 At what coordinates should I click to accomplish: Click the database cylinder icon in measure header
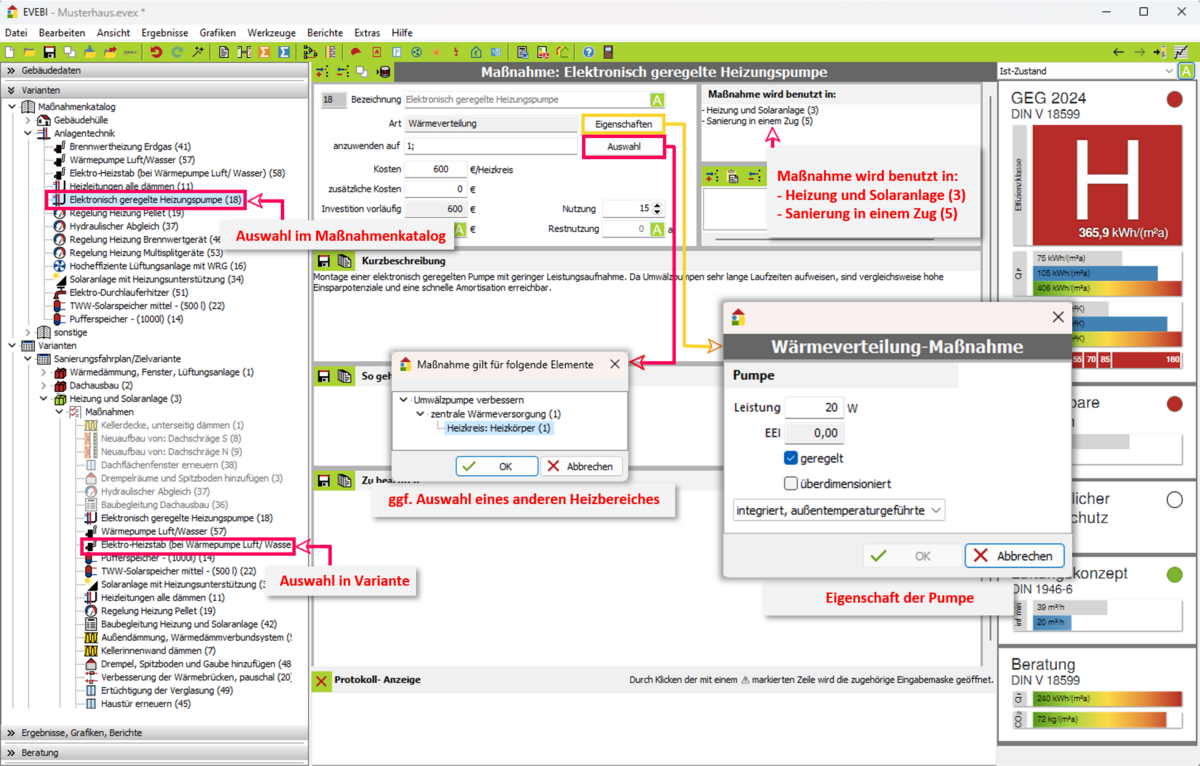384,72
